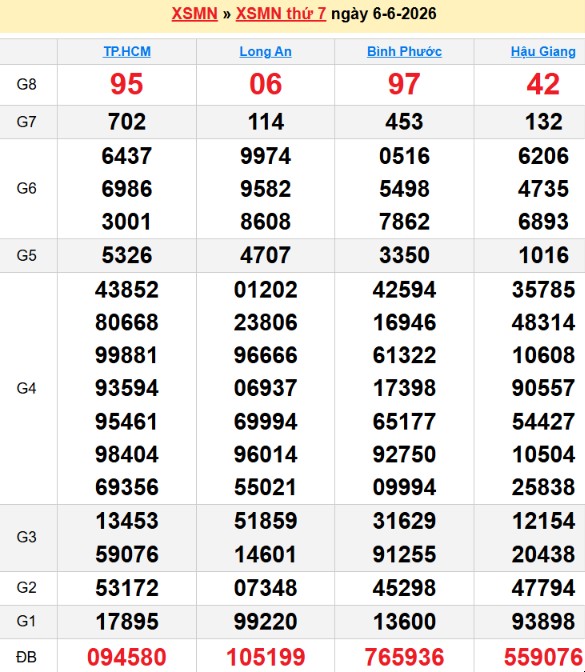Click TP.HCM special prize 094580
This screenshot has height=672, width=585.
[x=127, y=657]
